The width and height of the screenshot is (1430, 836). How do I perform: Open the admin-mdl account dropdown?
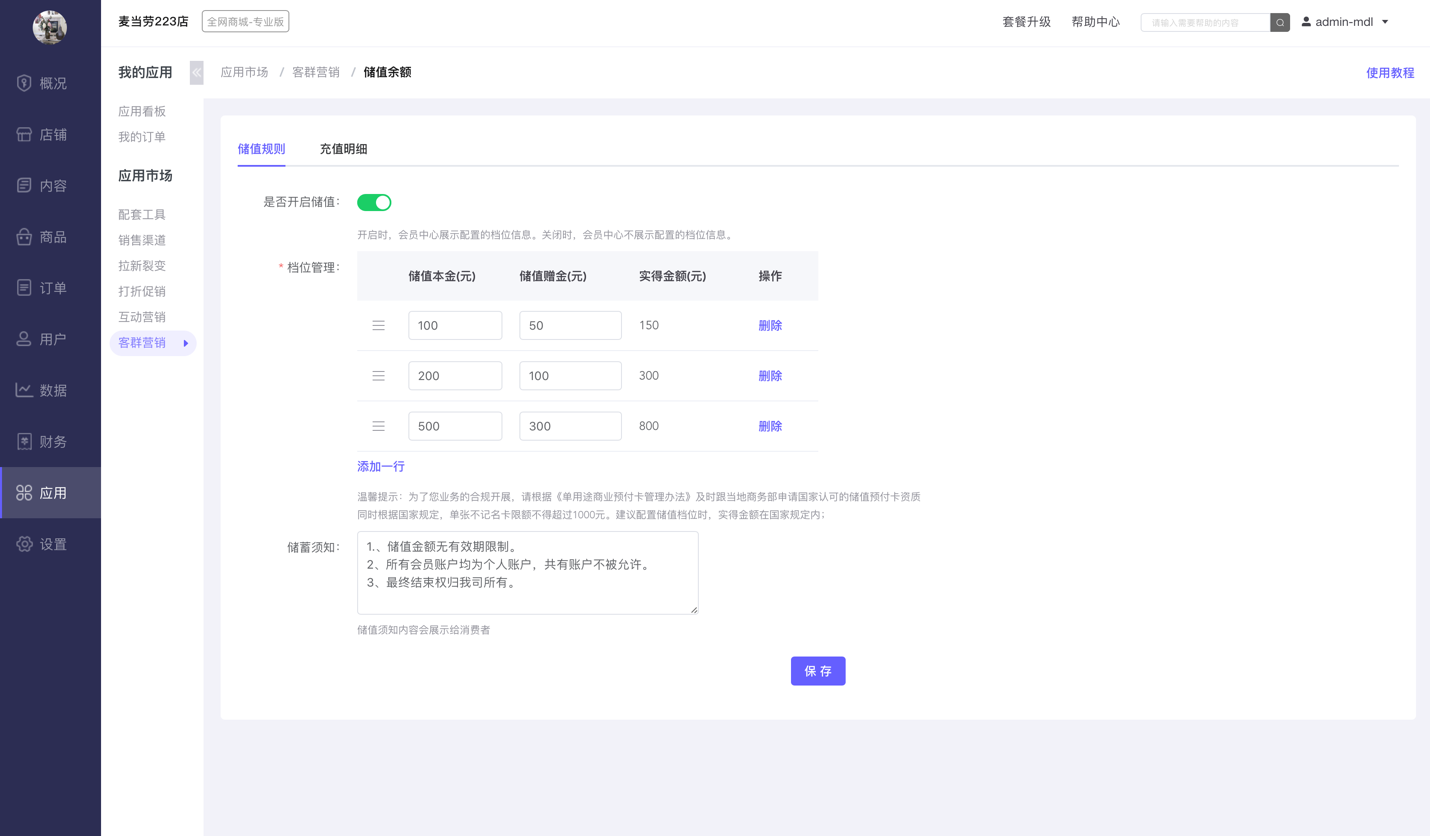click(1345, 22)
